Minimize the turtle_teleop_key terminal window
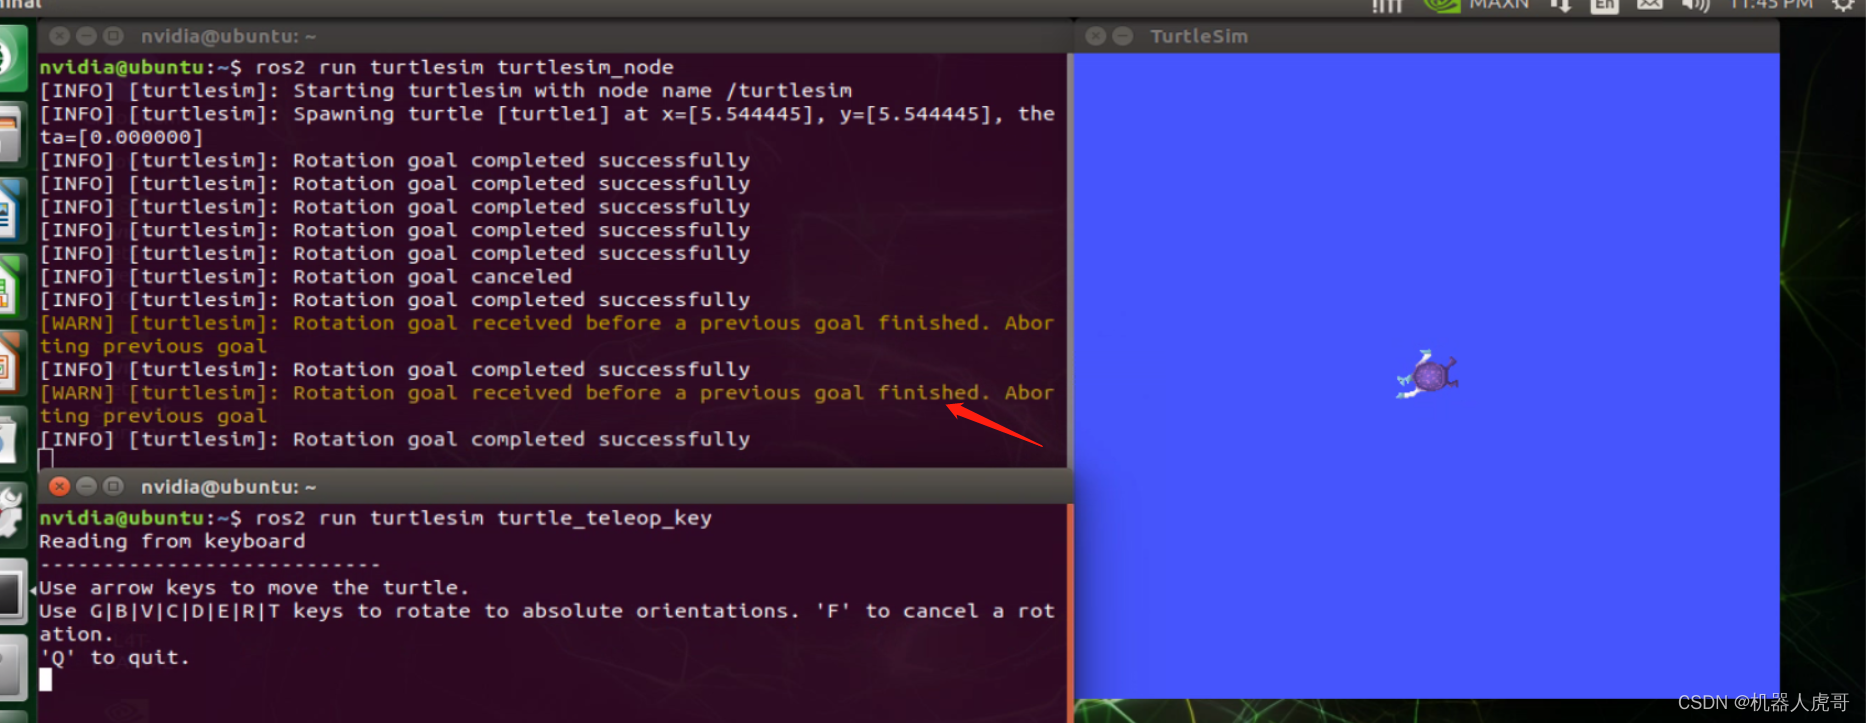The height and width of the screenshot is (723, 1866). [x=87, y=486]
